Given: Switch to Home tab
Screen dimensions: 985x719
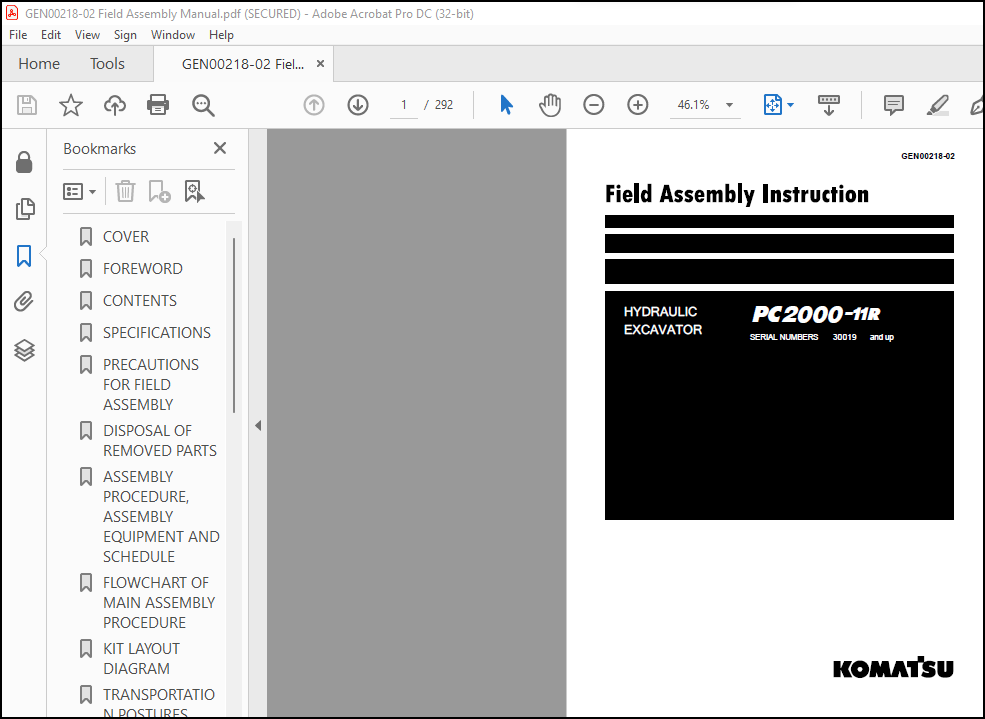Looking at the screenshot, I should pyautogui.click(x=39, y=63).
